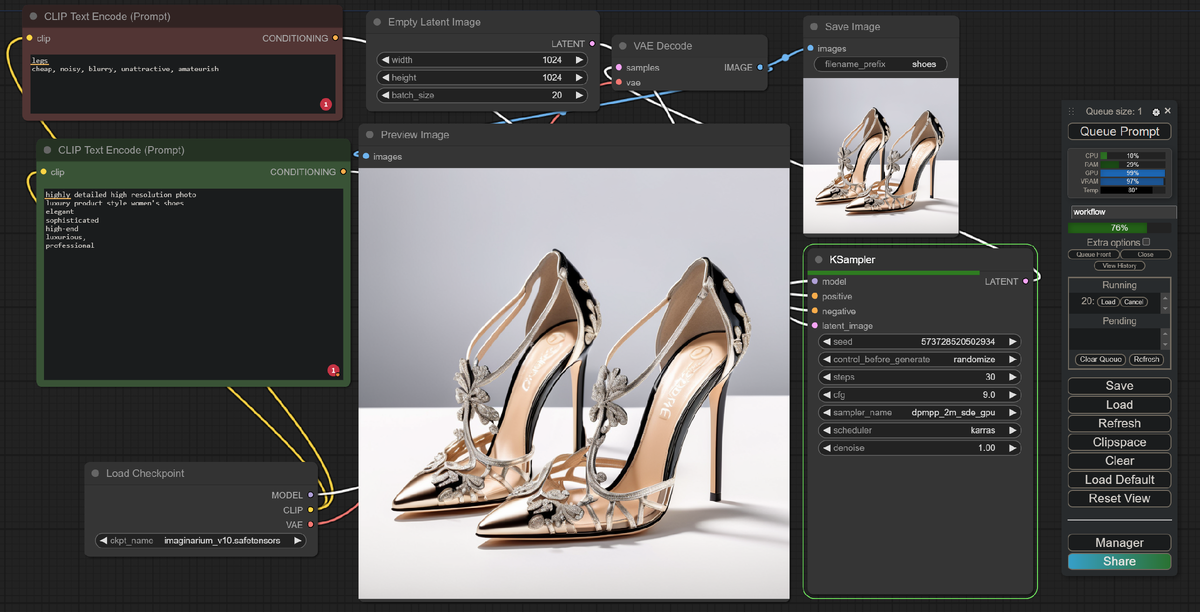
Task: Decrease cfg value with left arrow
Action: [827, 395]
